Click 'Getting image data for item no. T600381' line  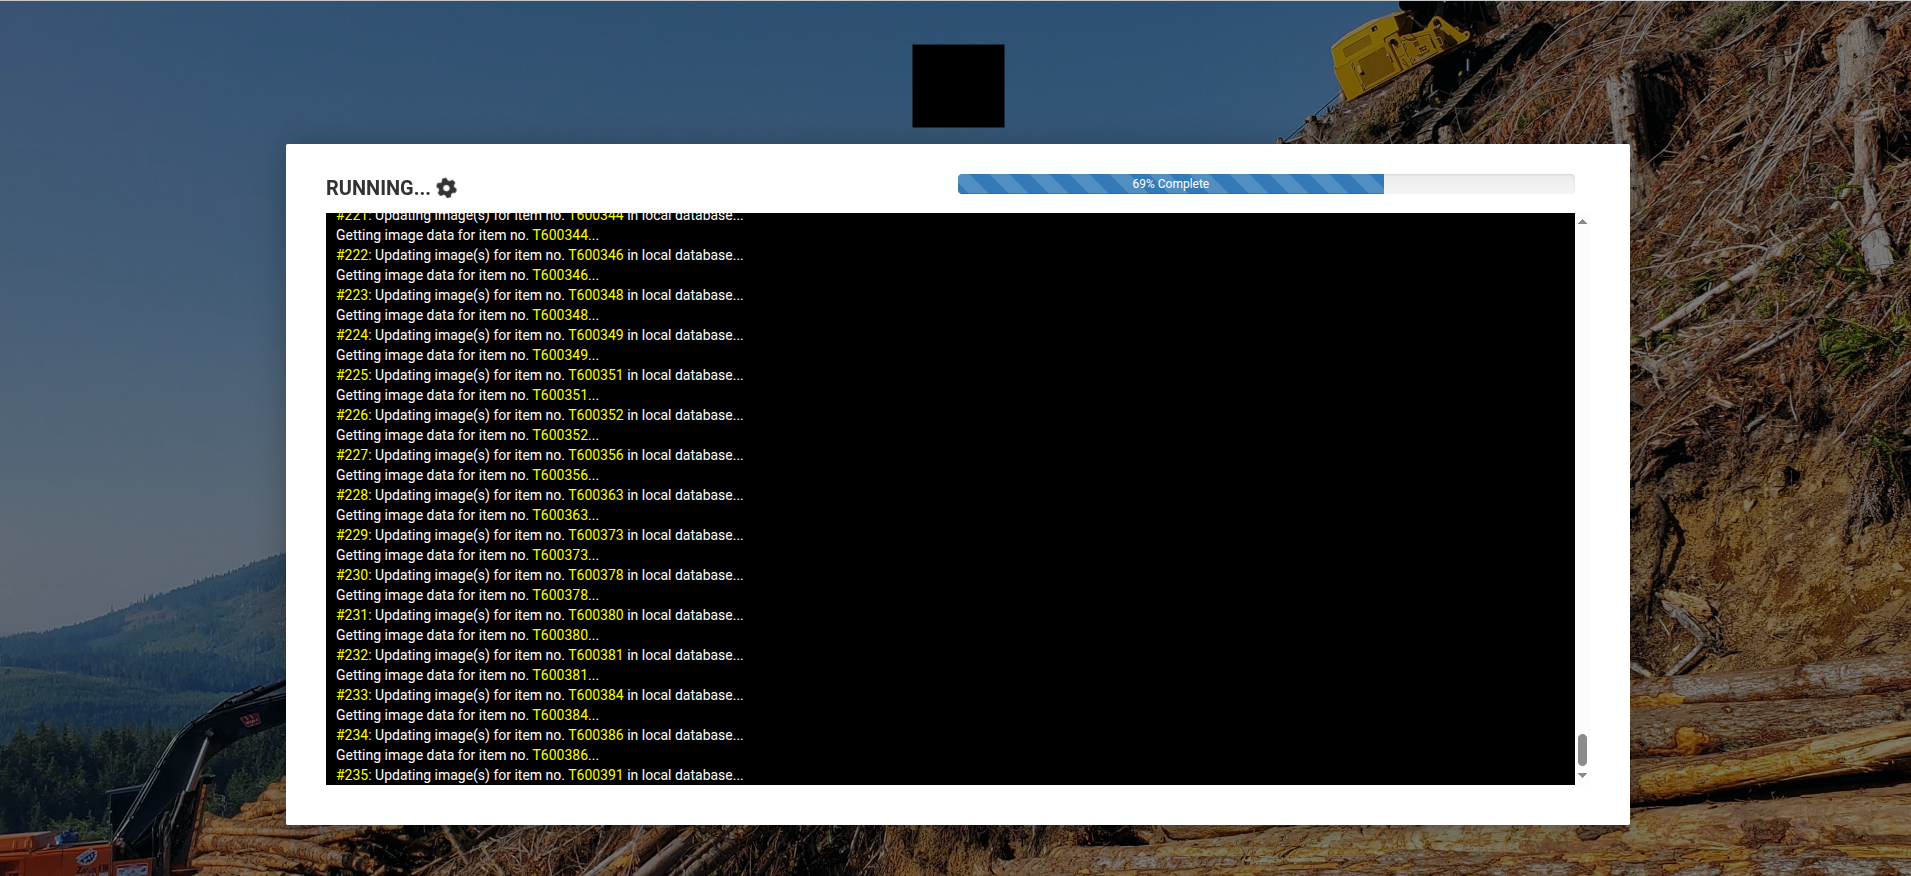pos(467,675)
